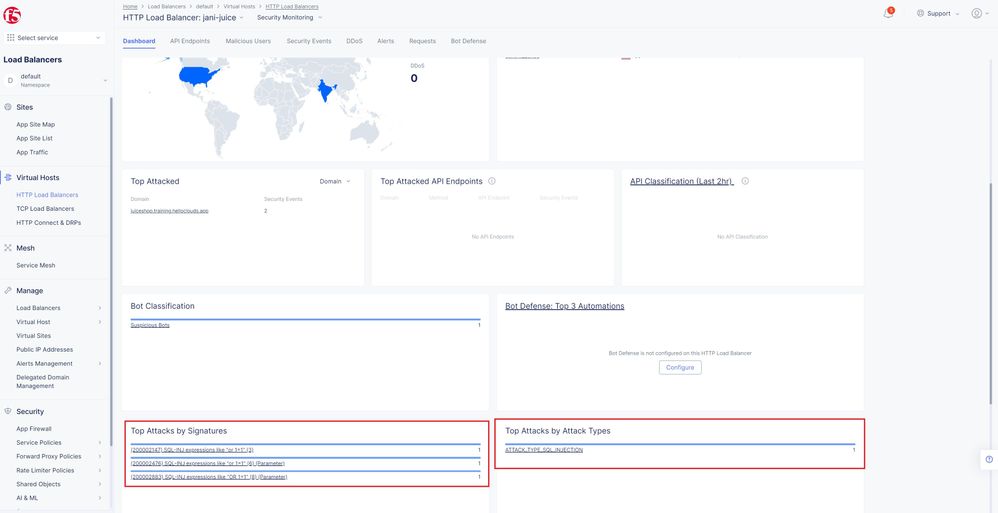Click the Sites globe icon in sidebar
This screenshot has width=998, height=513.
[x=8, y=106]
